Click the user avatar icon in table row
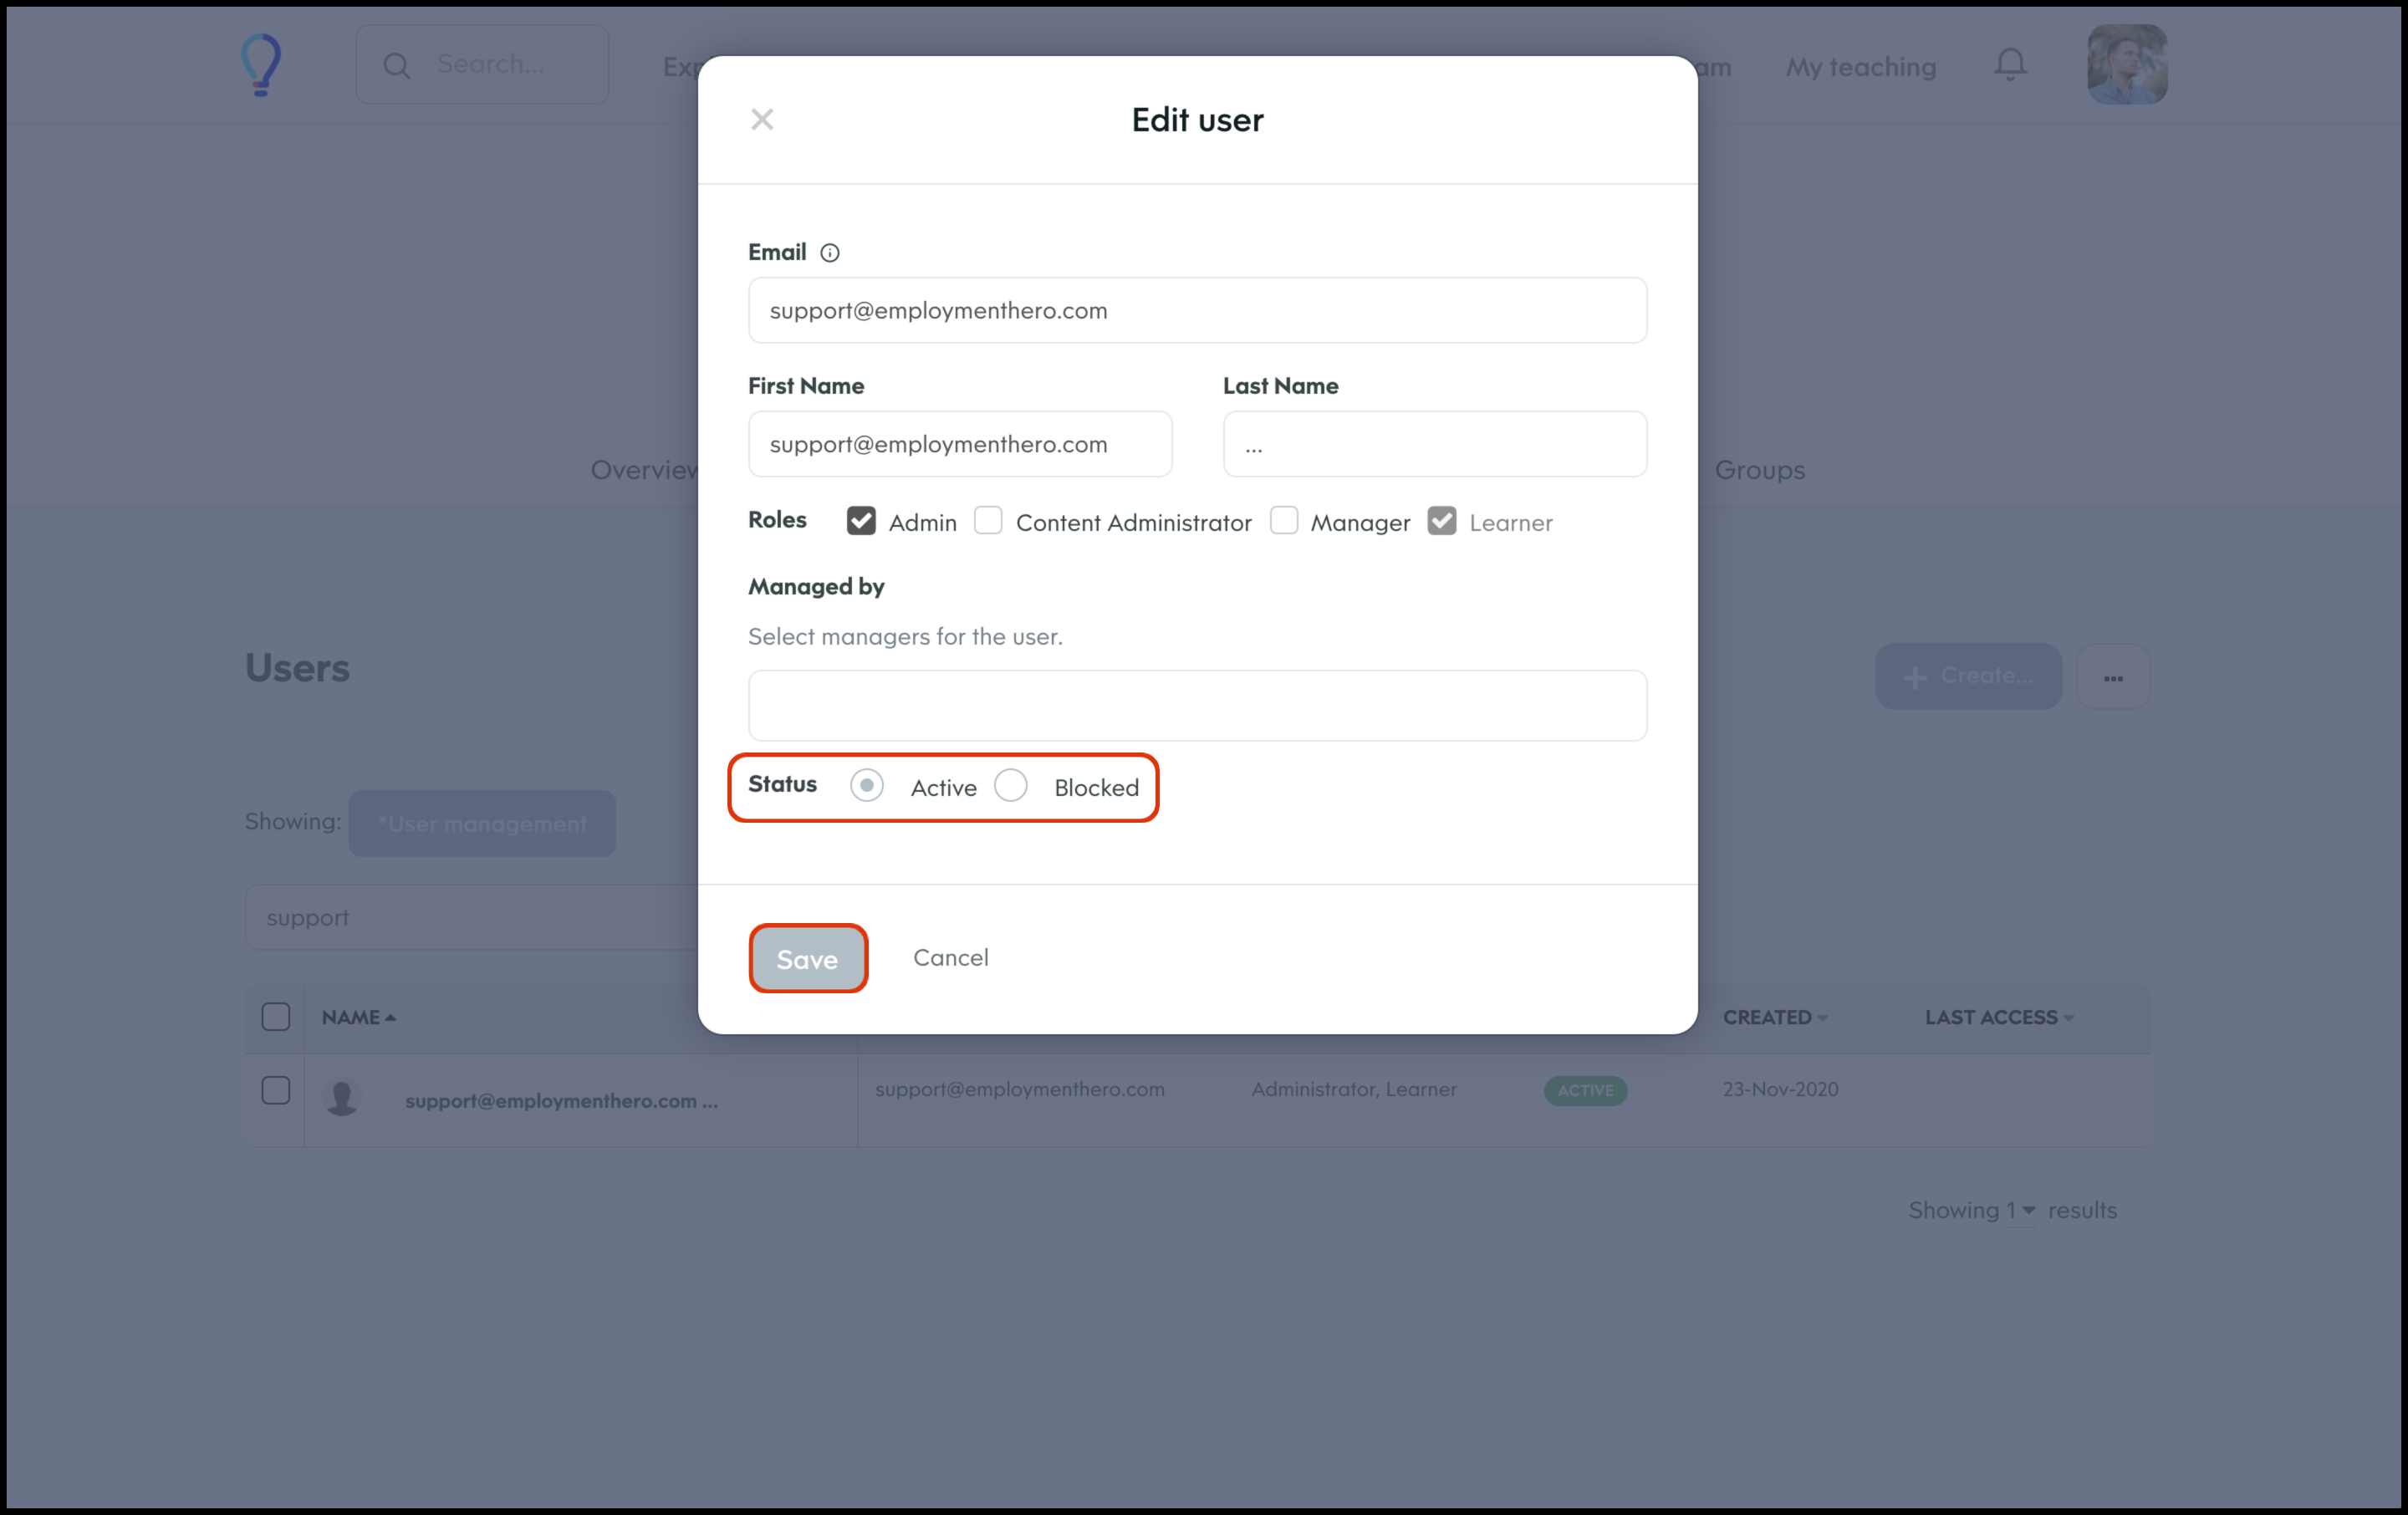Image resolution: width=2408 pixels, height=1515 pixels. [x=342, y=1097]
